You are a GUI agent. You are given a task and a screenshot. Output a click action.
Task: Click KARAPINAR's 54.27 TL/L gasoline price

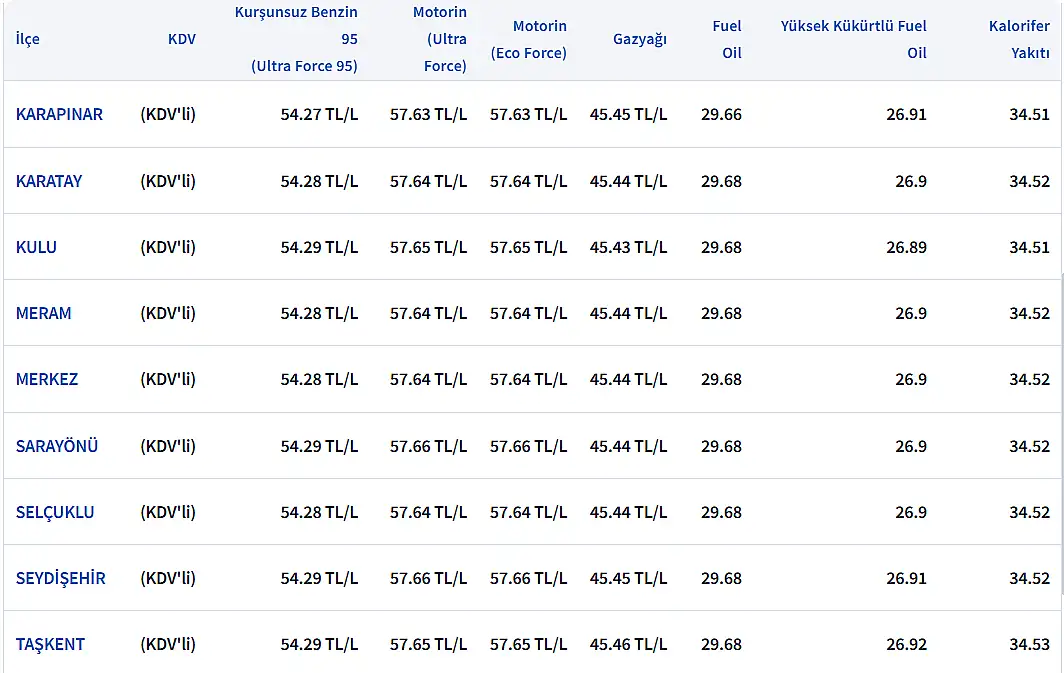pyautogui.click(x=319, y=114)
